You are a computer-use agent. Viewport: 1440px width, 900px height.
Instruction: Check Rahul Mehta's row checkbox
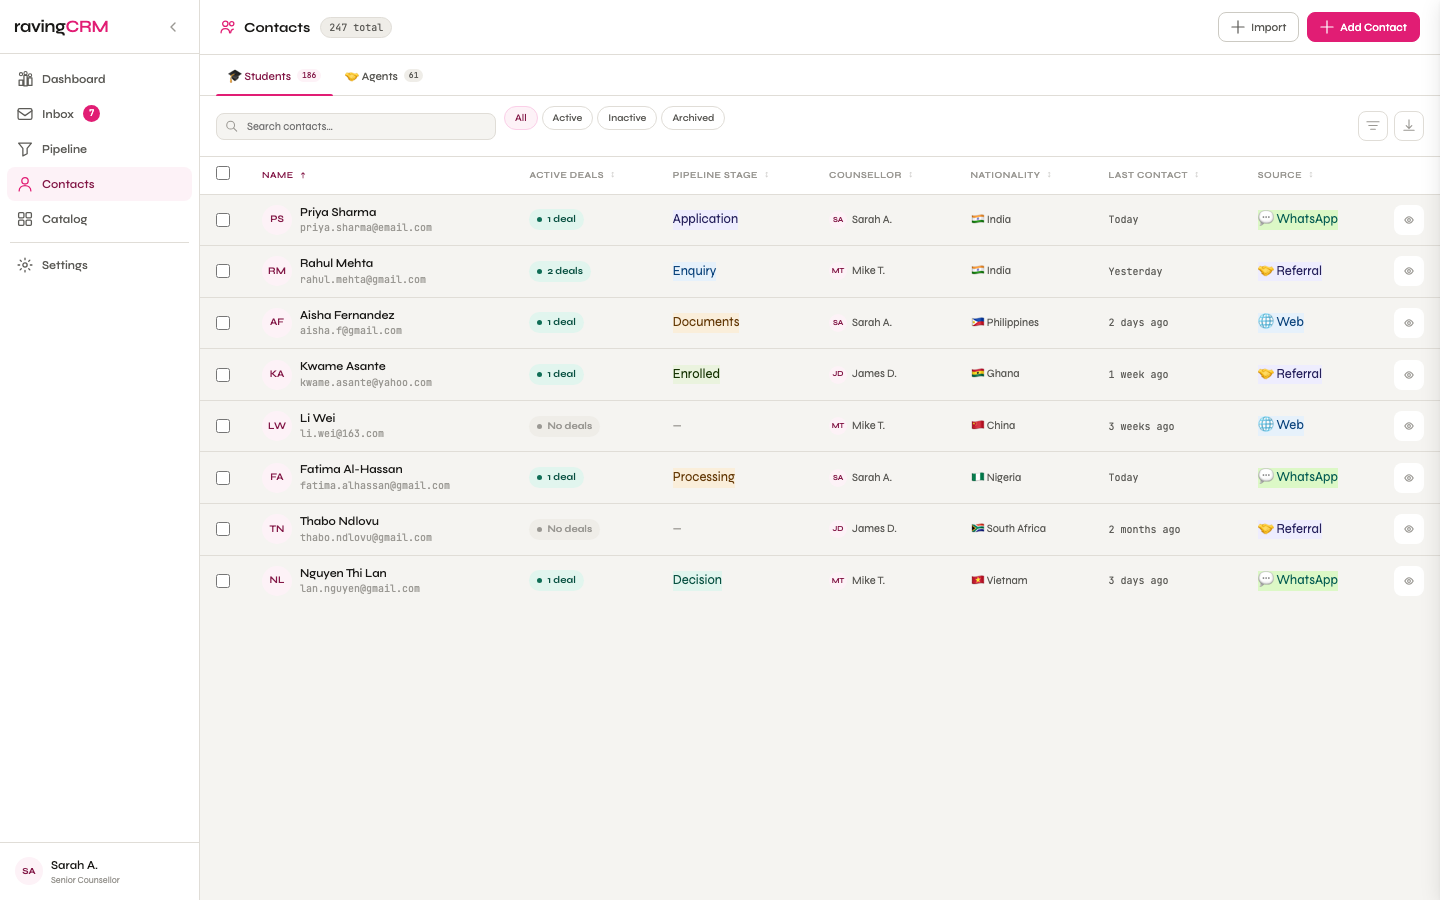[x=223, y=270]
